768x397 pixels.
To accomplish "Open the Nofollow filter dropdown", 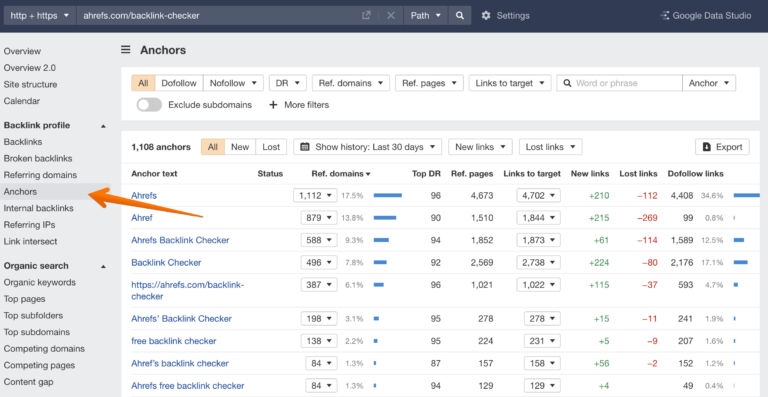I will point(233,83).
